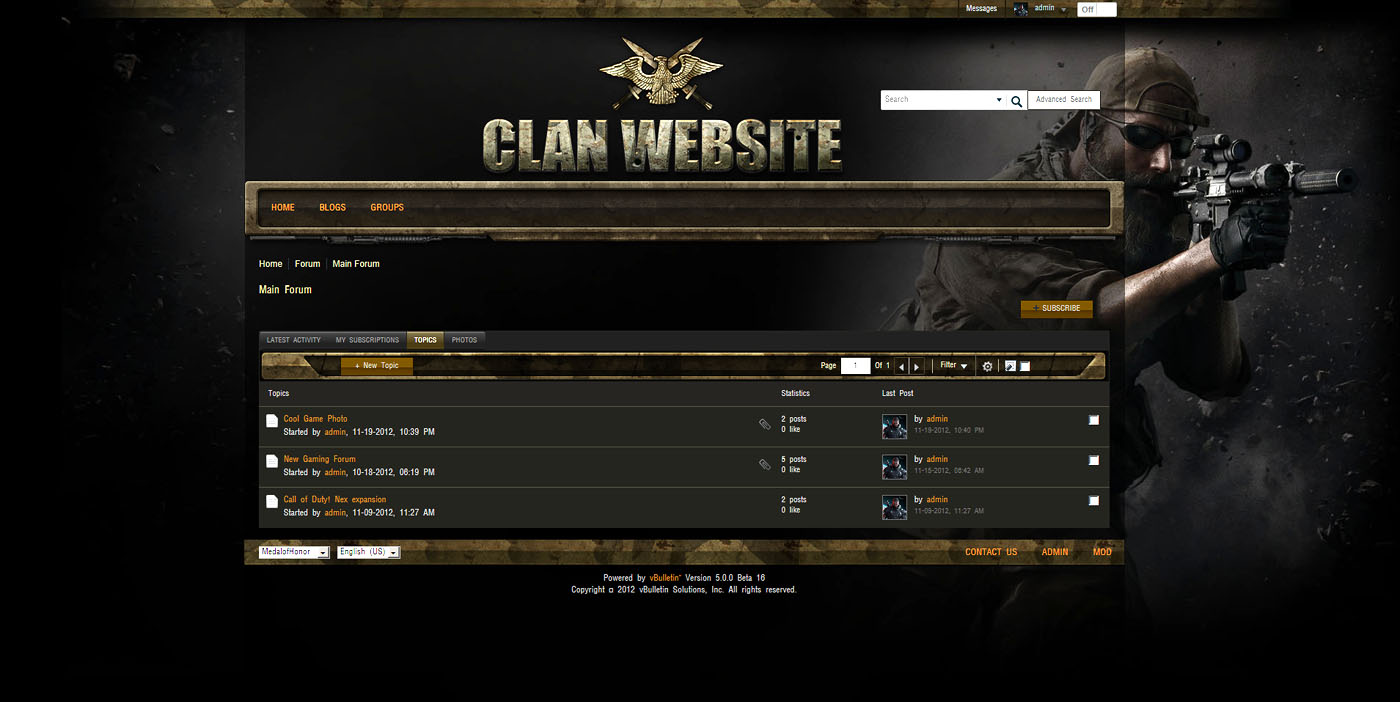Click the attachment paperclip on Cool Game Photo
The image size is (1400, 702).
tap(765, 425)
